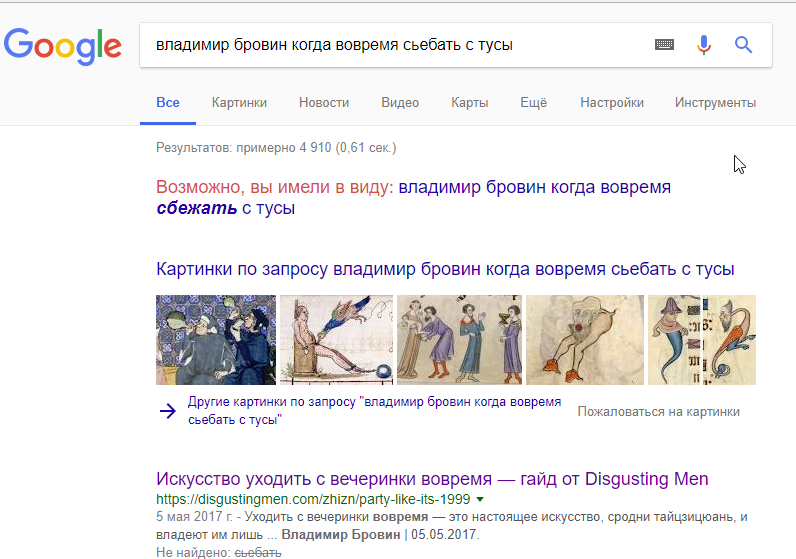Expand the green arrow next to disgustingmen URL
Screen dimensions: 796x559
click(x=481, y=499)
